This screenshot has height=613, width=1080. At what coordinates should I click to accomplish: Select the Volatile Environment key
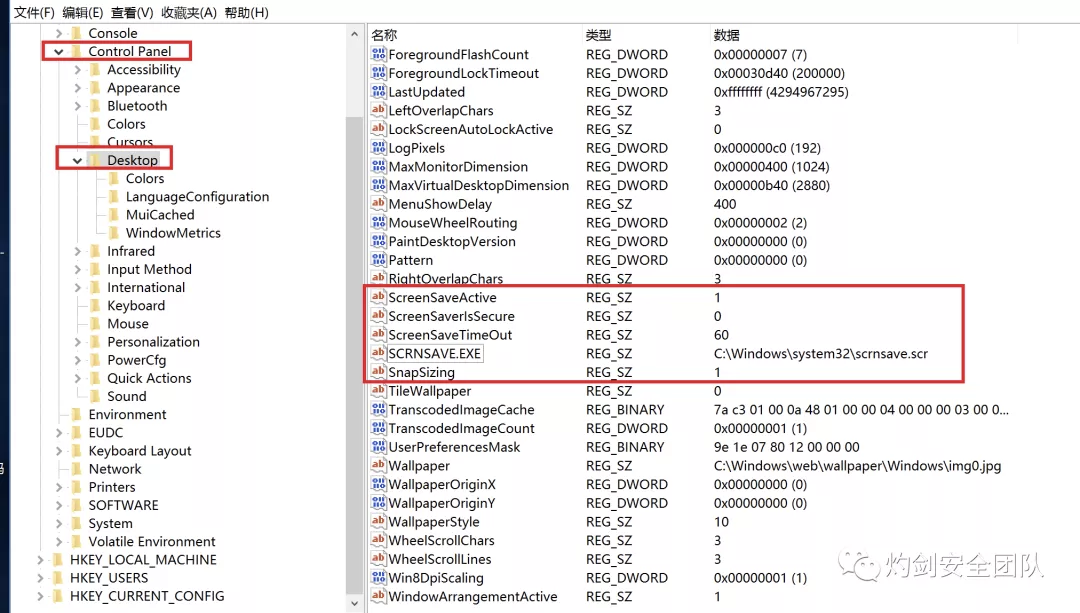coord(152,541)
